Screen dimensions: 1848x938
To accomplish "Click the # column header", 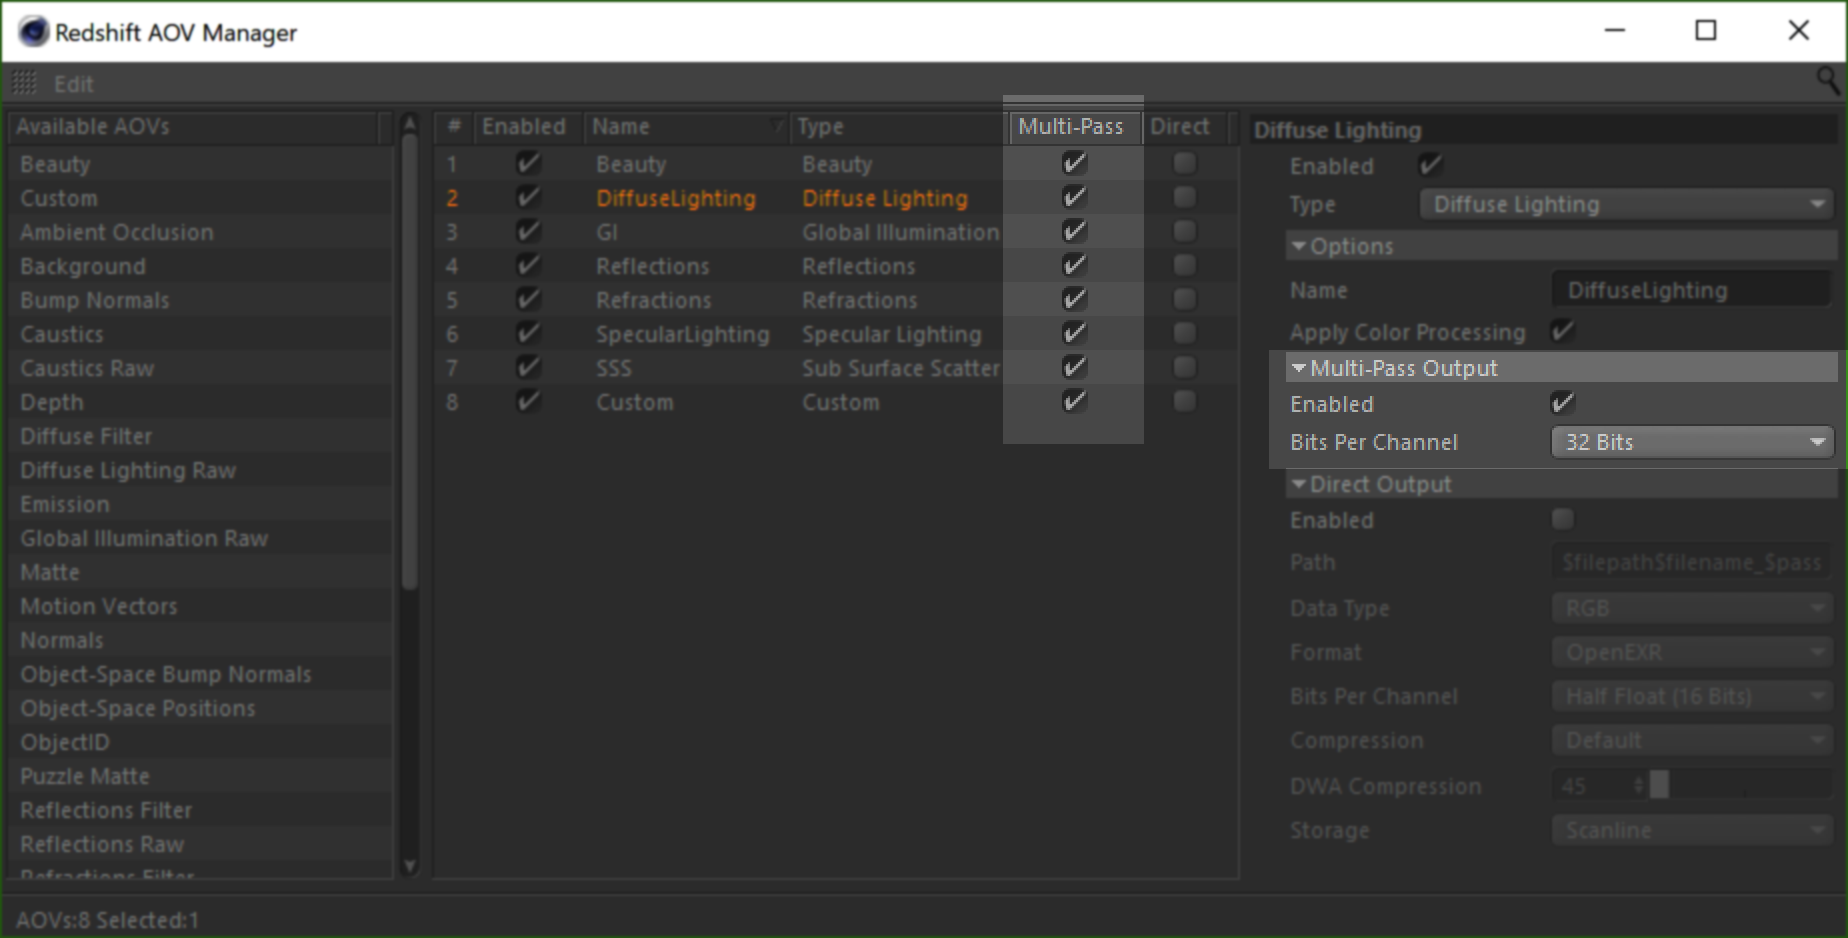I will 454,127.
